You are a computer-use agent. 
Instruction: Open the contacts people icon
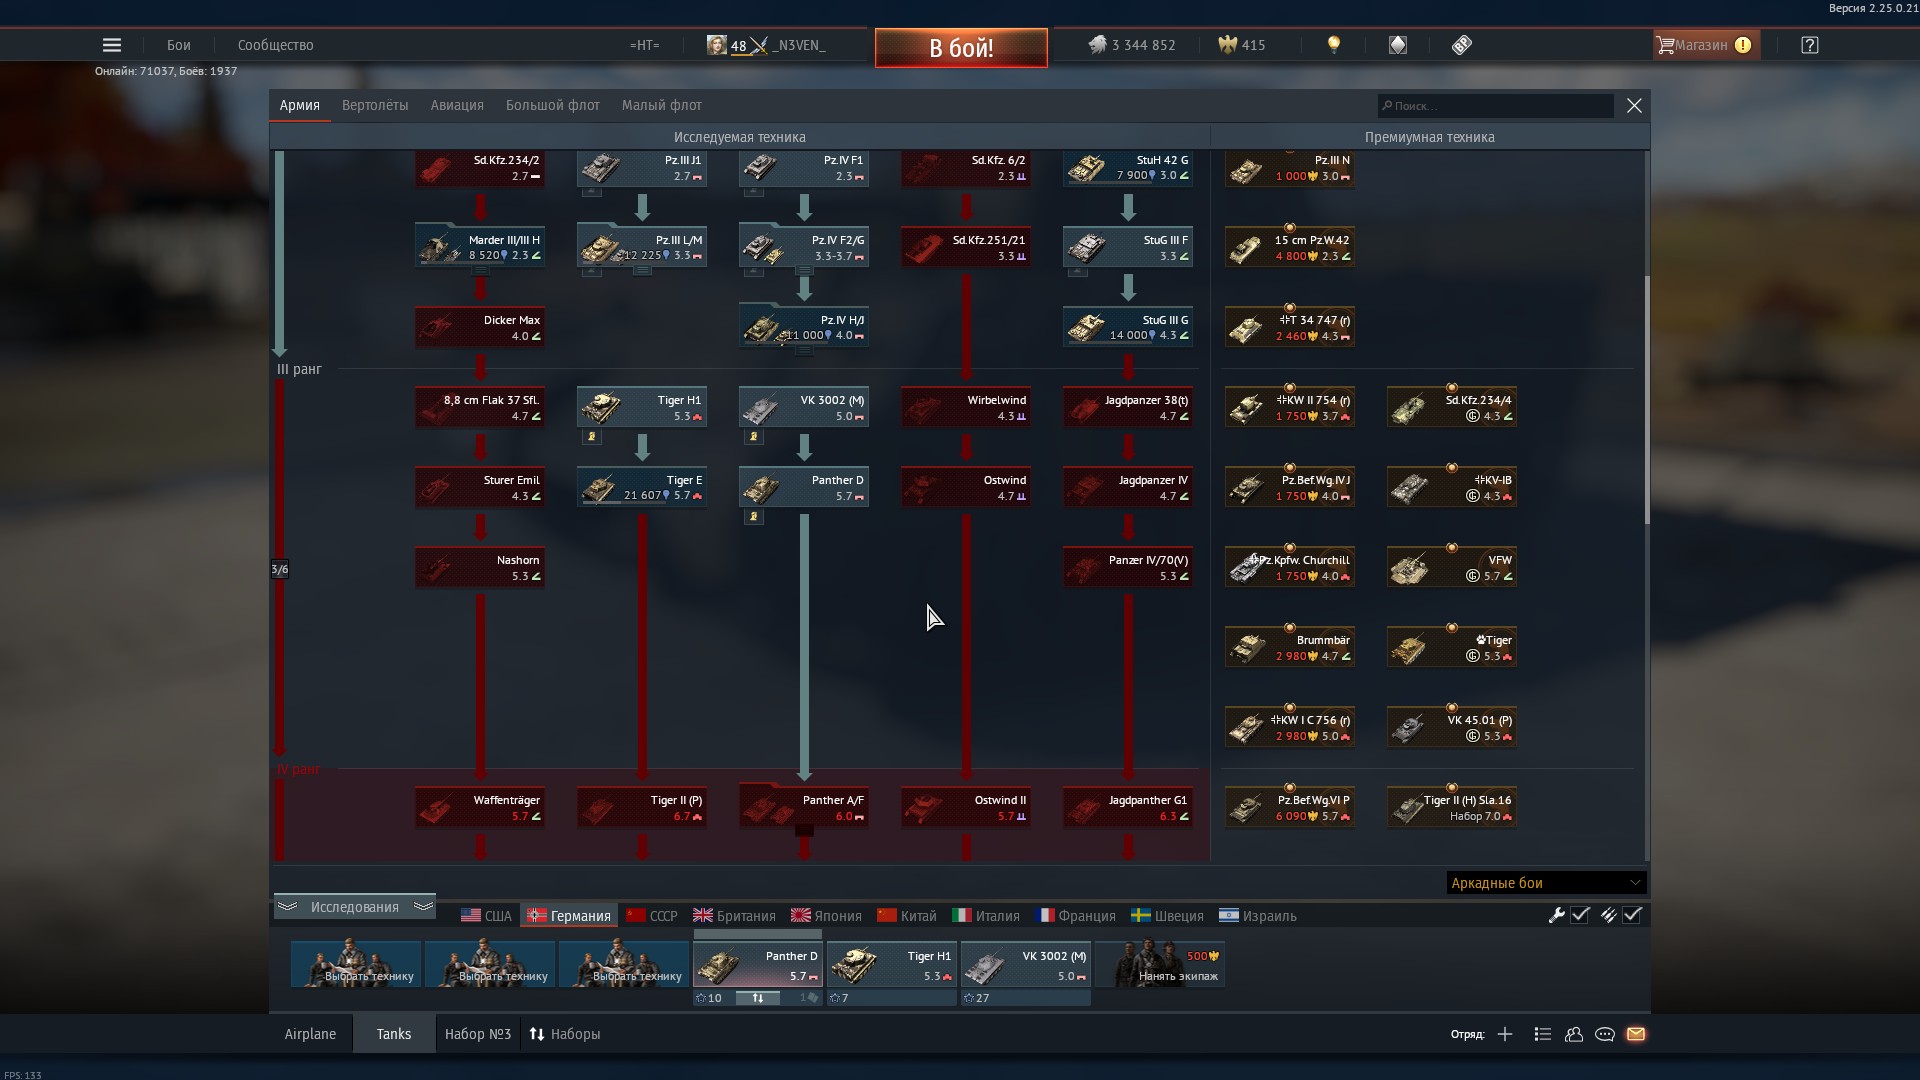[x=1574, y=1034]
